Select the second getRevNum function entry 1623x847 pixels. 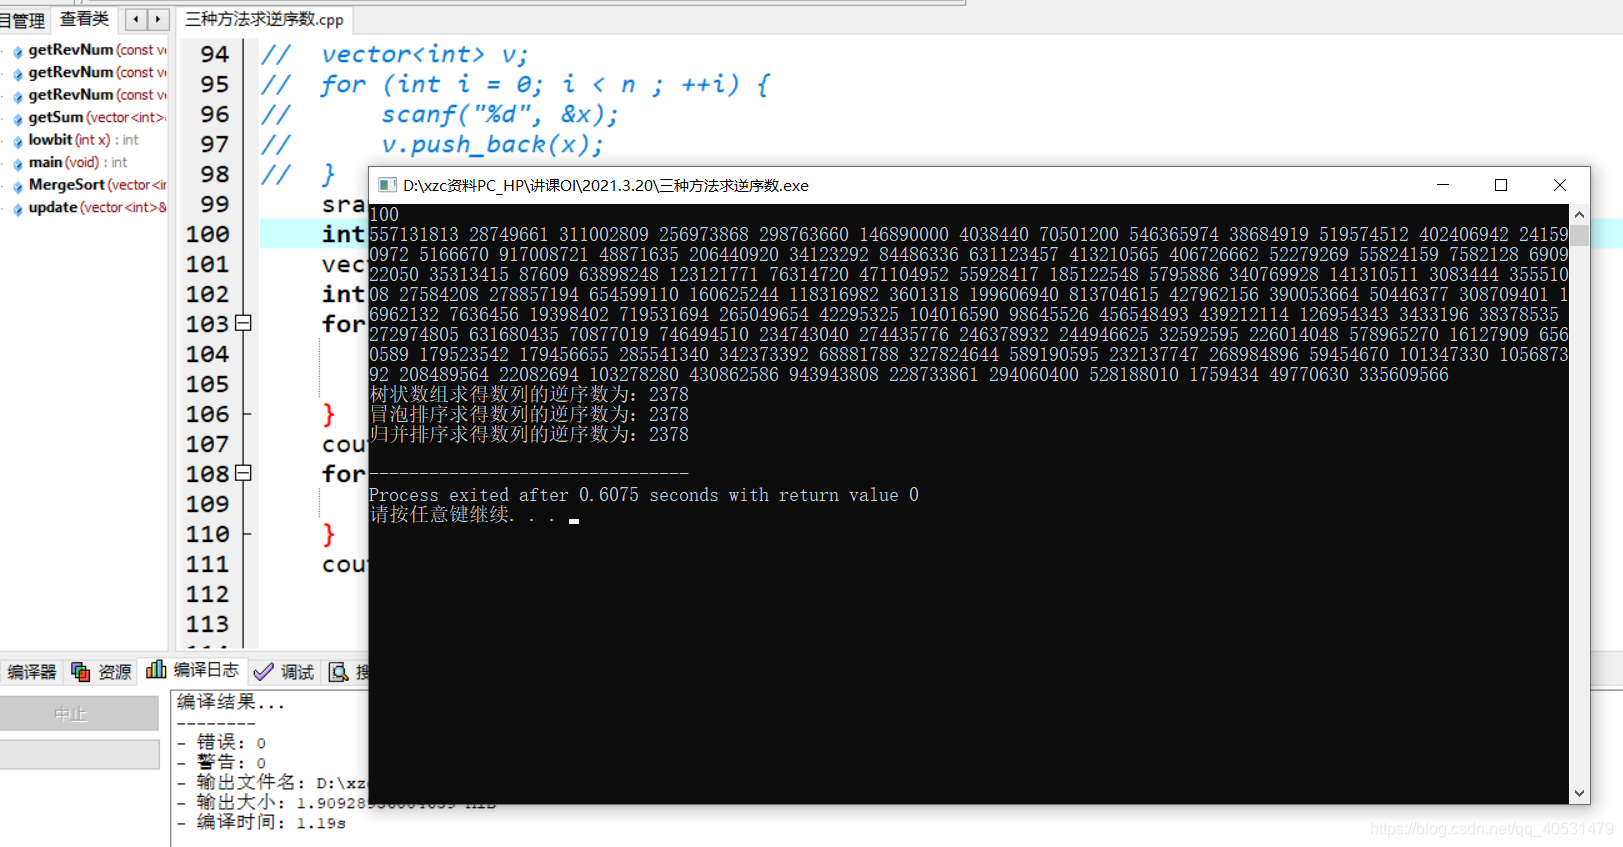click(96, 72)
